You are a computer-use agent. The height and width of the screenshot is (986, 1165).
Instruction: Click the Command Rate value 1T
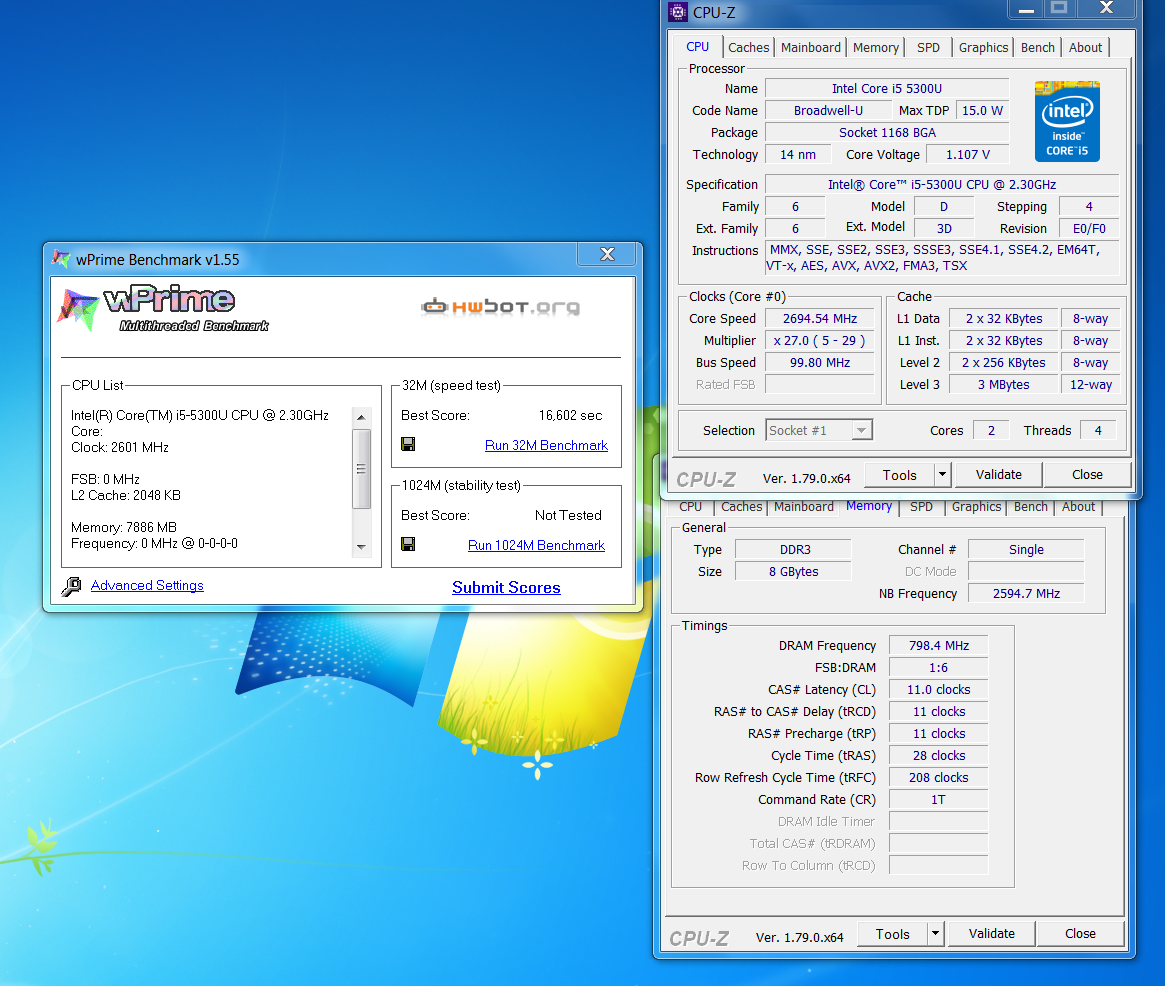pos(938,799)
